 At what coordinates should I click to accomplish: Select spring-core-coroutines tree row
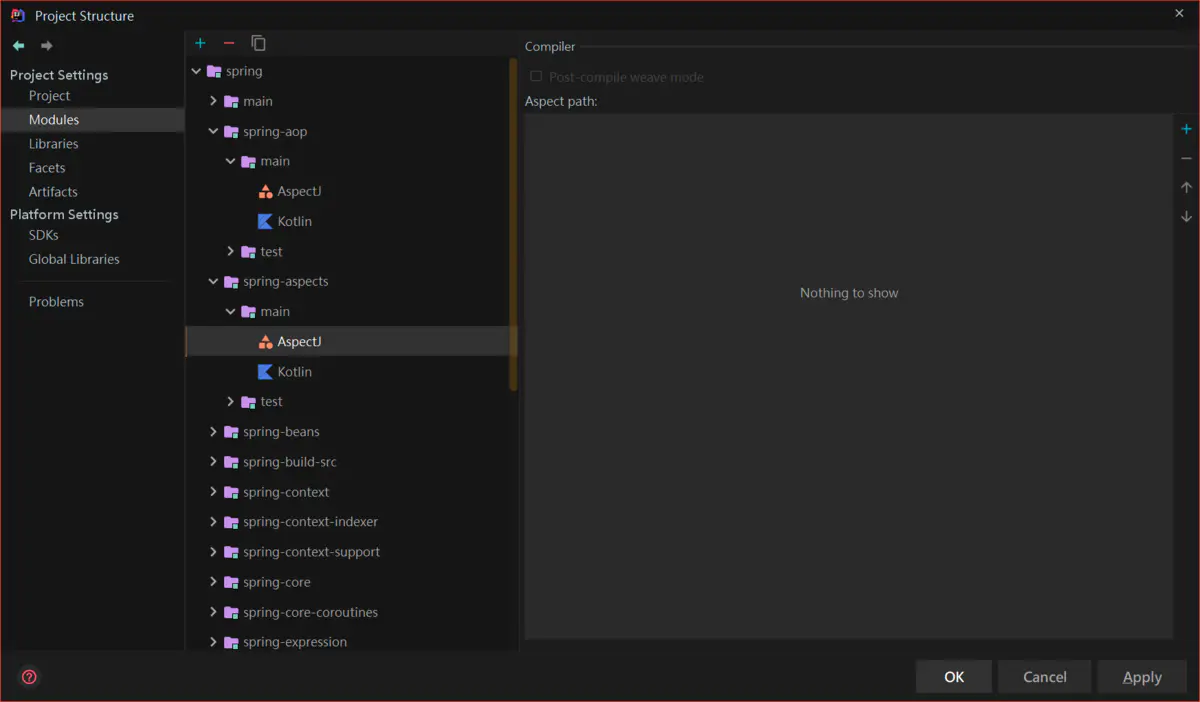pos(352,612)
